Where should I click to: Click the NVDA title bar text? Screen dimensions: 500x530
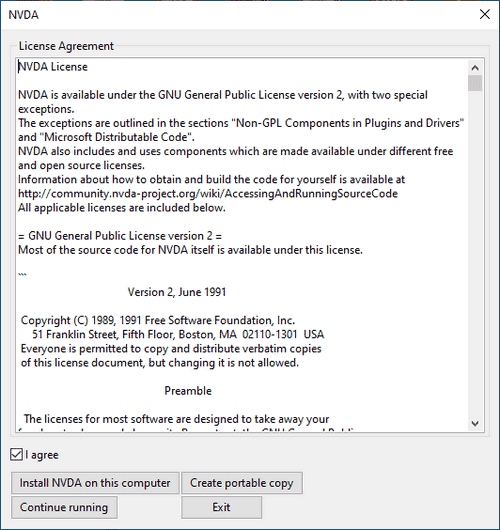(24, 15)
